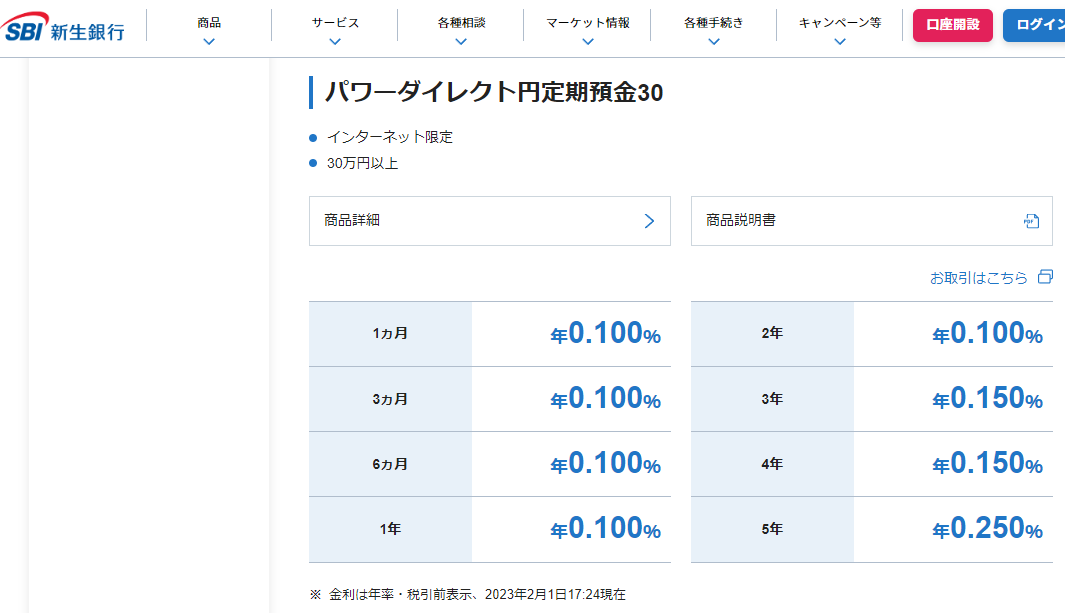The height and width of the screenshot is (613, 1065).
Task: Click the footnote 金利は年率・税引前表示
Action: click(401, 595)
